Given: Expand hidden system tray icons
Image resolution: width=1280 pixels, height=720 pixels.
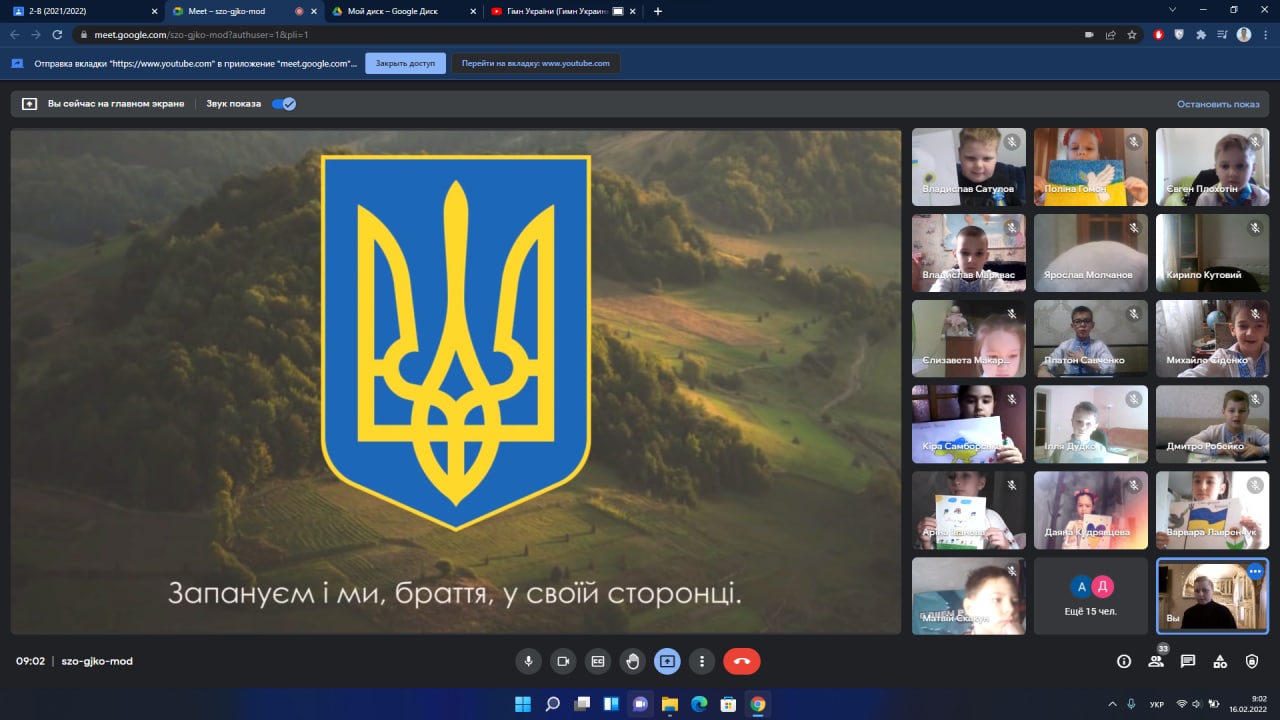Looking at the screenshot, I should tap(1113, 704).
